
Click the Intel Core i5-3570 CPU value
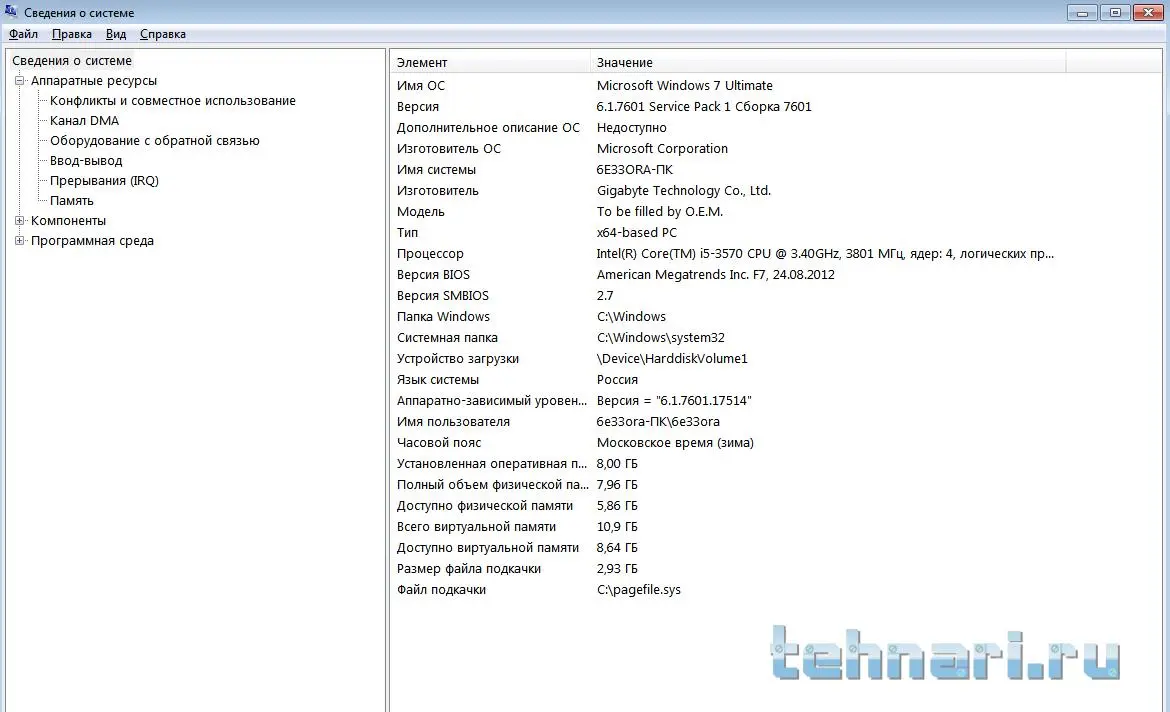click(825, 254)
